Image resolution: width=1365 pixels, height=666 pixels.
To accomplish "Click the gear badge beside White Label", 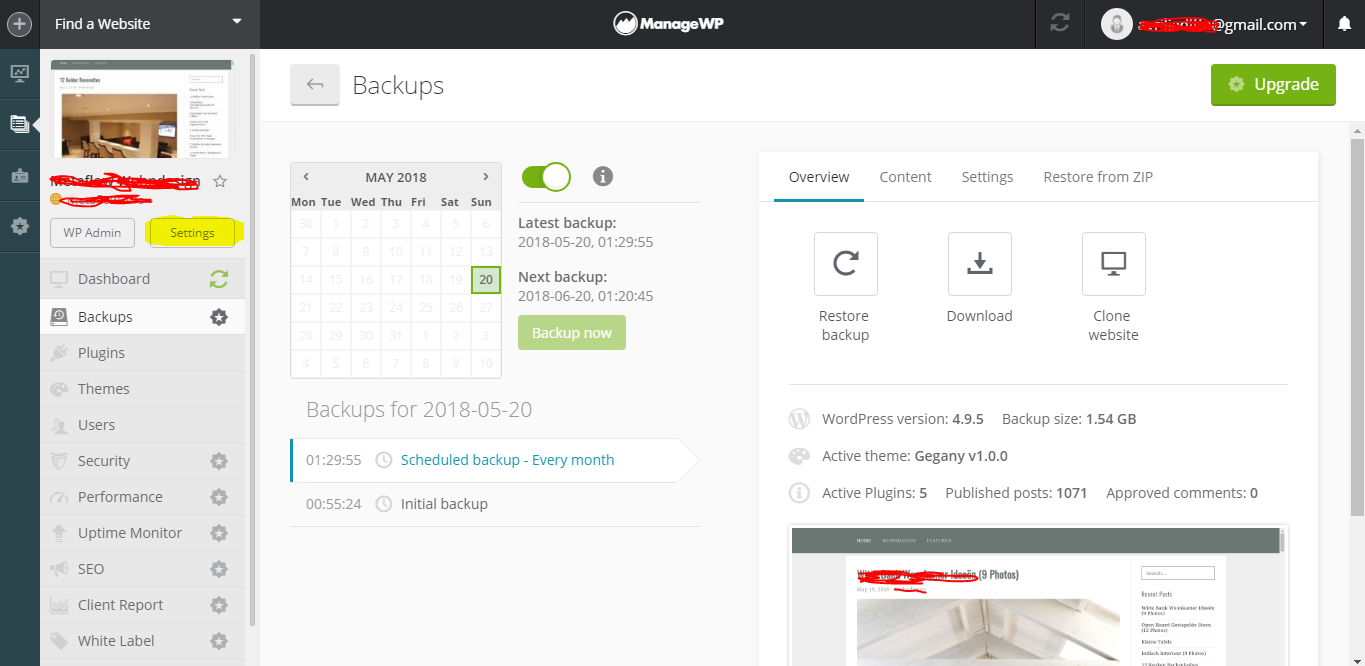I will coord(219,641).
